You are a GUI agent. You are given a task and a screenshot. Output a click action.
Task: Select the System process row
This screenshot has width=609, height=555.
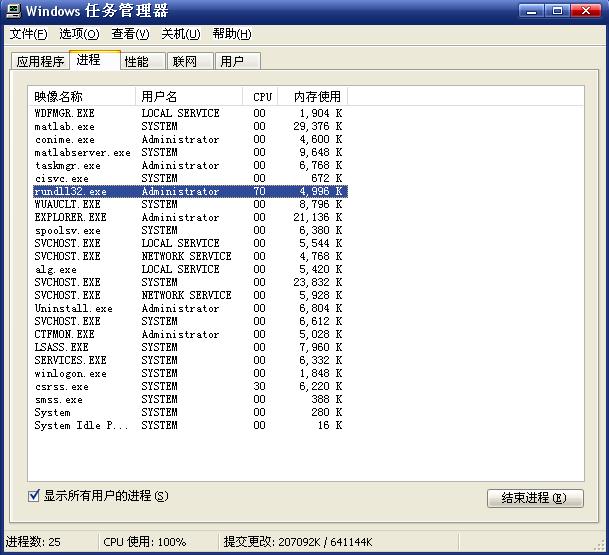[190, 412]
